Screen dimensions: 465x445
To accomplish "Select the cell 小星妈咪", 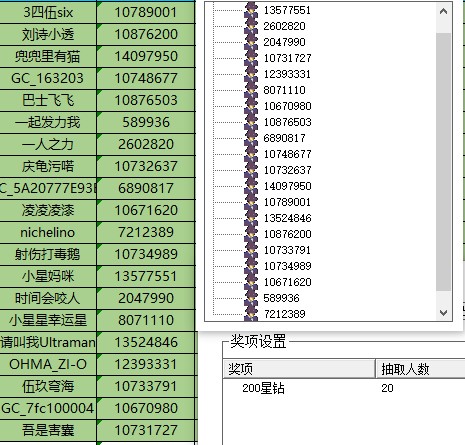I will point(48,276).
